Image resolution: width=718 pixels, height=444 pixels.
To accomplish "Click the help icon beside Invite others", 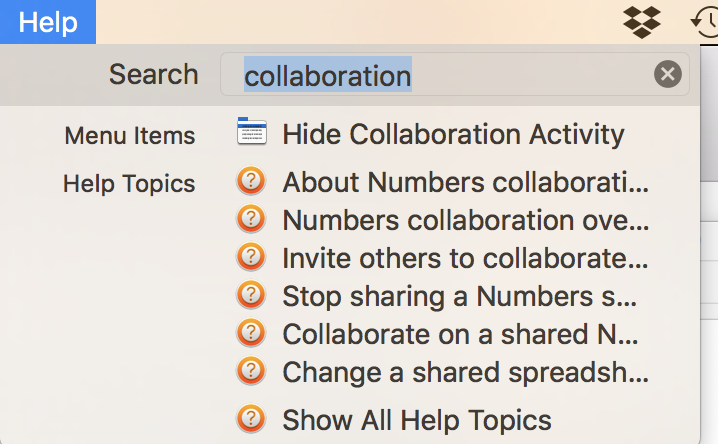I will [x=251, y=258].
